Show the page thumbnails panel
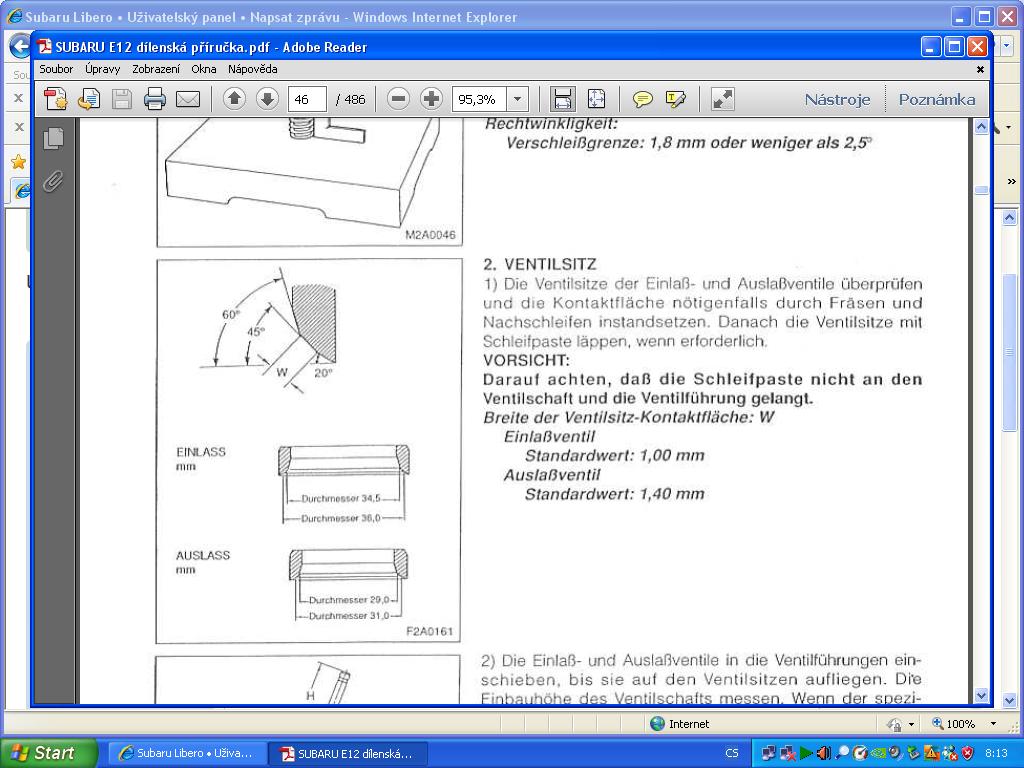1024x768 pixels. click(54, 138)
